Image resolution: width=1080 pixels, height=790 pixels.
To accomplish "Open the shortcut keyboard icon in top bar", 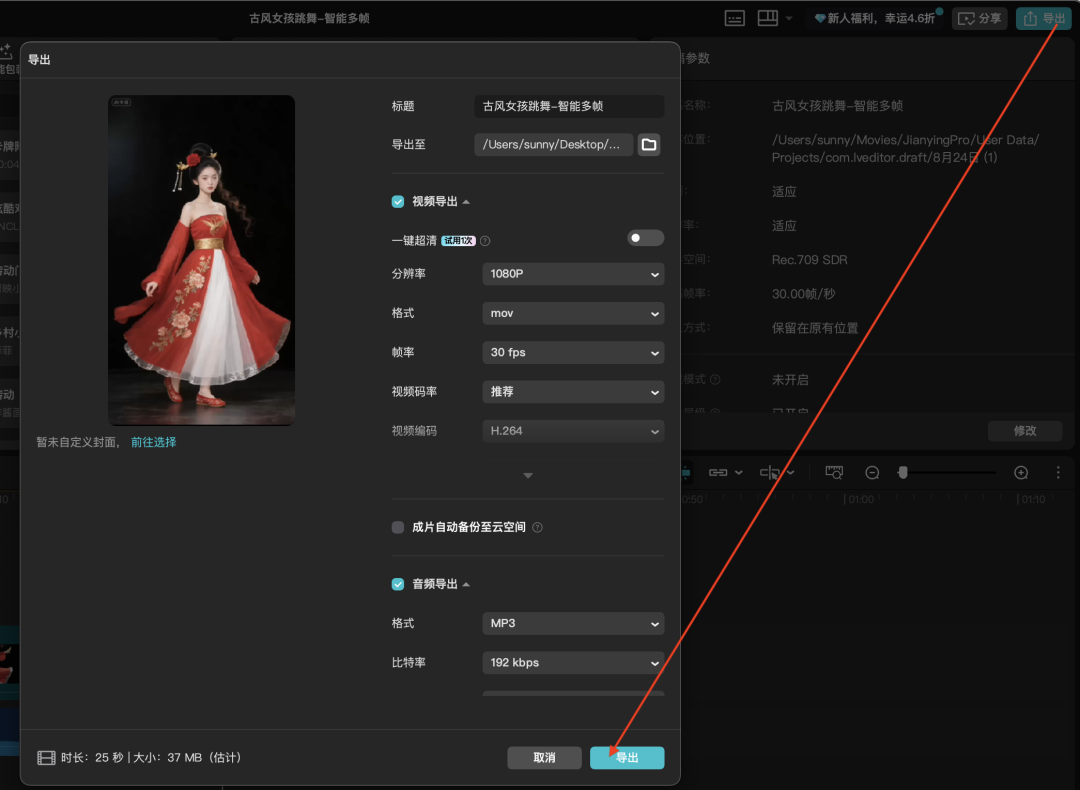I will 735,18.
